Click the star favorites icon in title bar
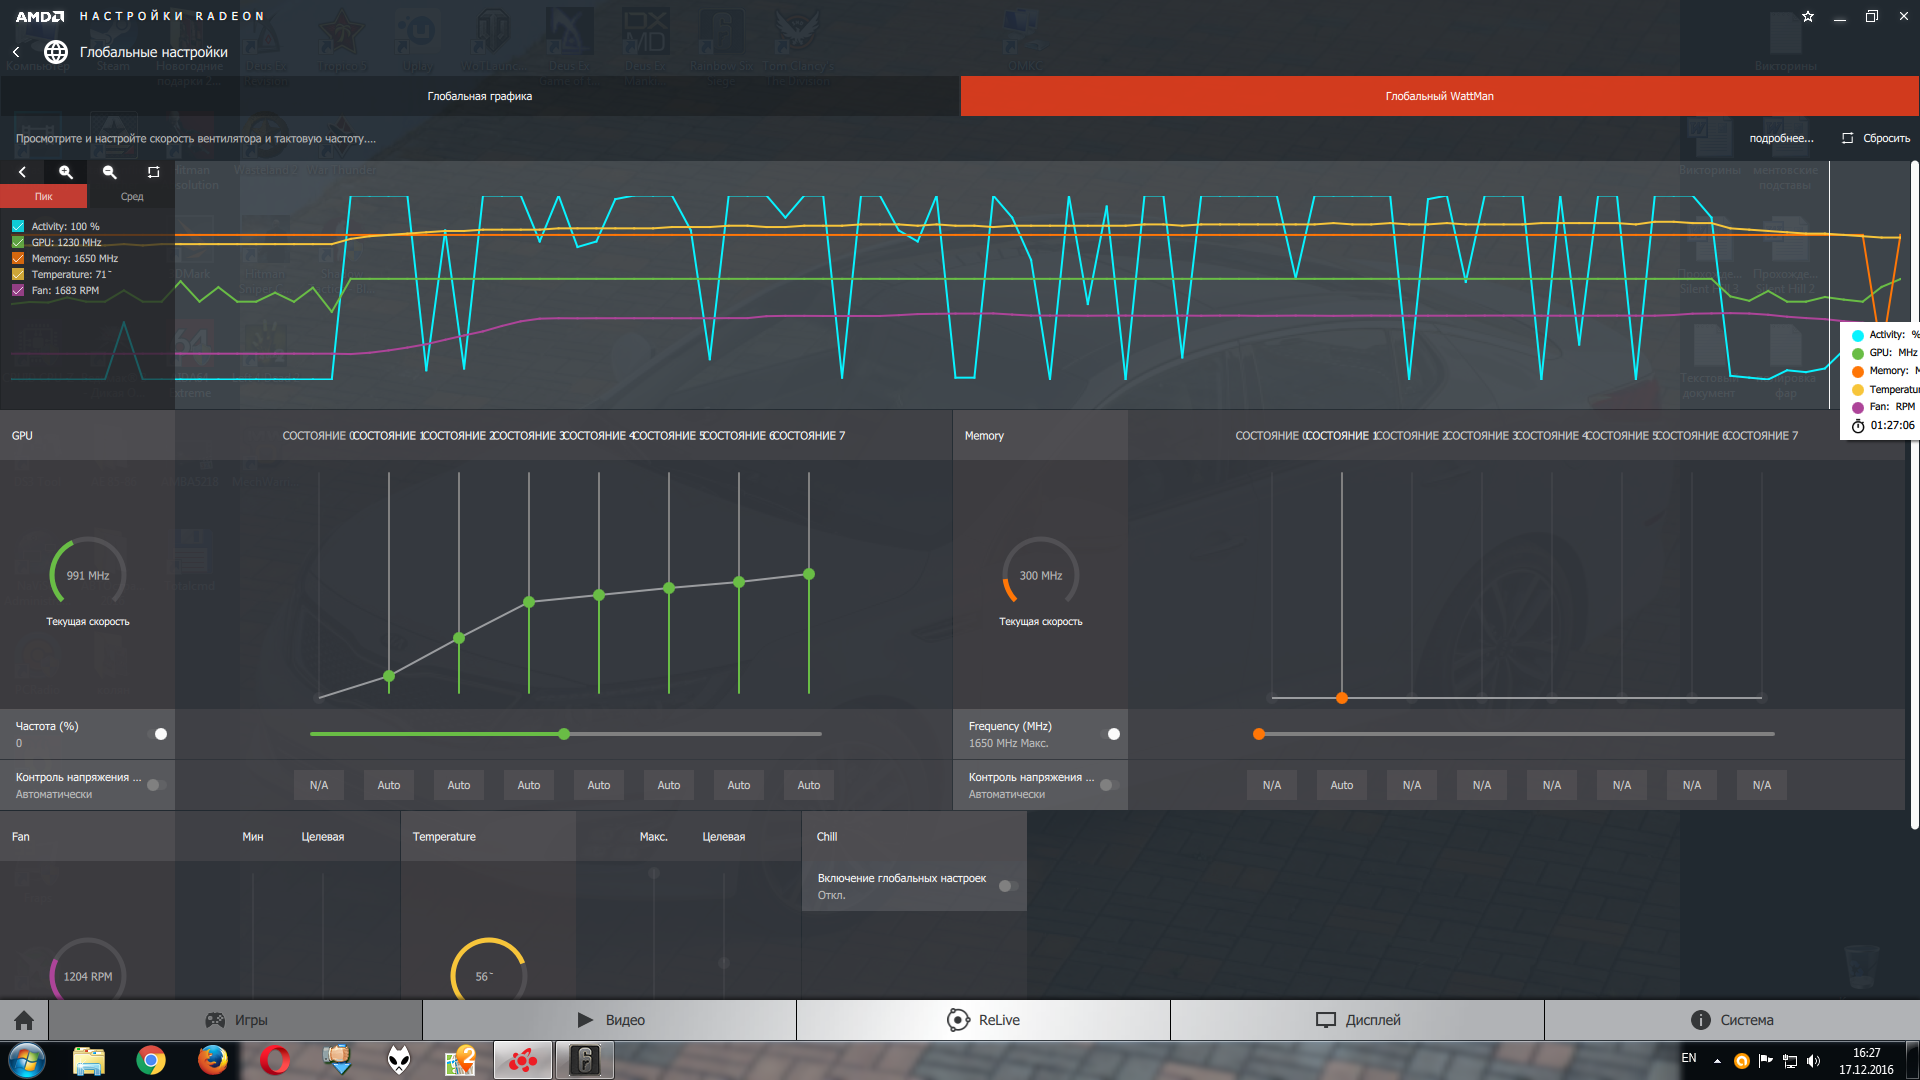 coord(1808,16)
